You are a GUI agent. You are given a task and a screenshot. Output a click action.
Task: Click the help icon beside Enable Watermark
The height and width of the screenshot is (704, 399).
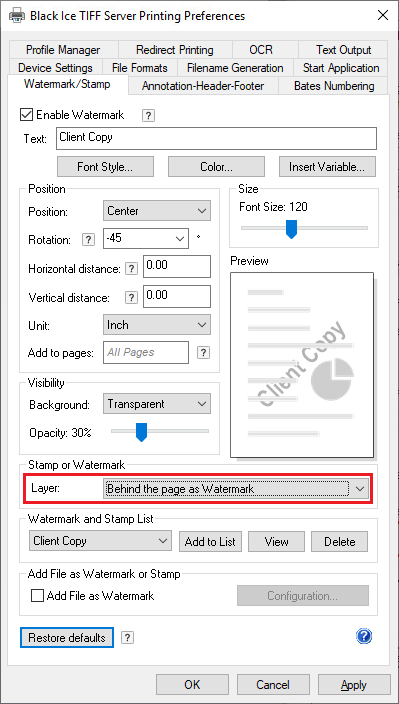pos(148,115)
